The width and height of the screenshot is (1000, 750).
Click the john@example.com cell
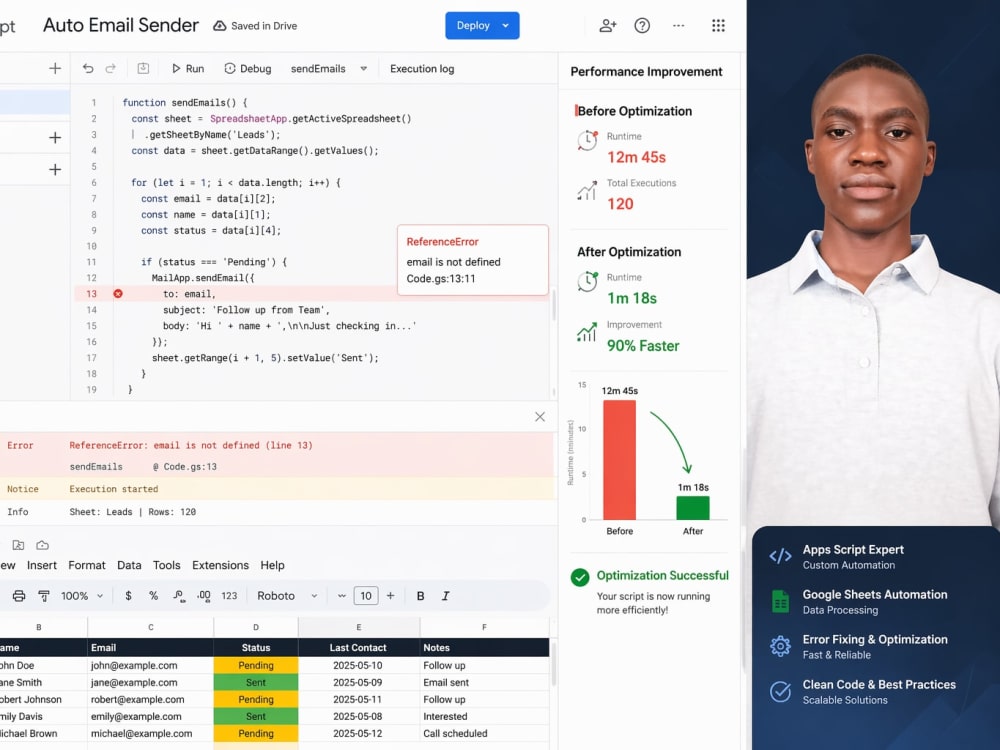(x=151, y=665)
